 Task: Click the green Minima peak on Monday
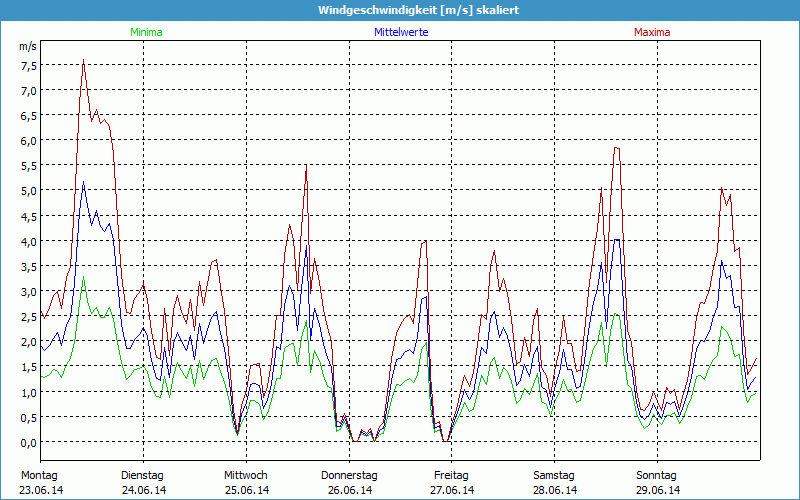tap(84, 277)
